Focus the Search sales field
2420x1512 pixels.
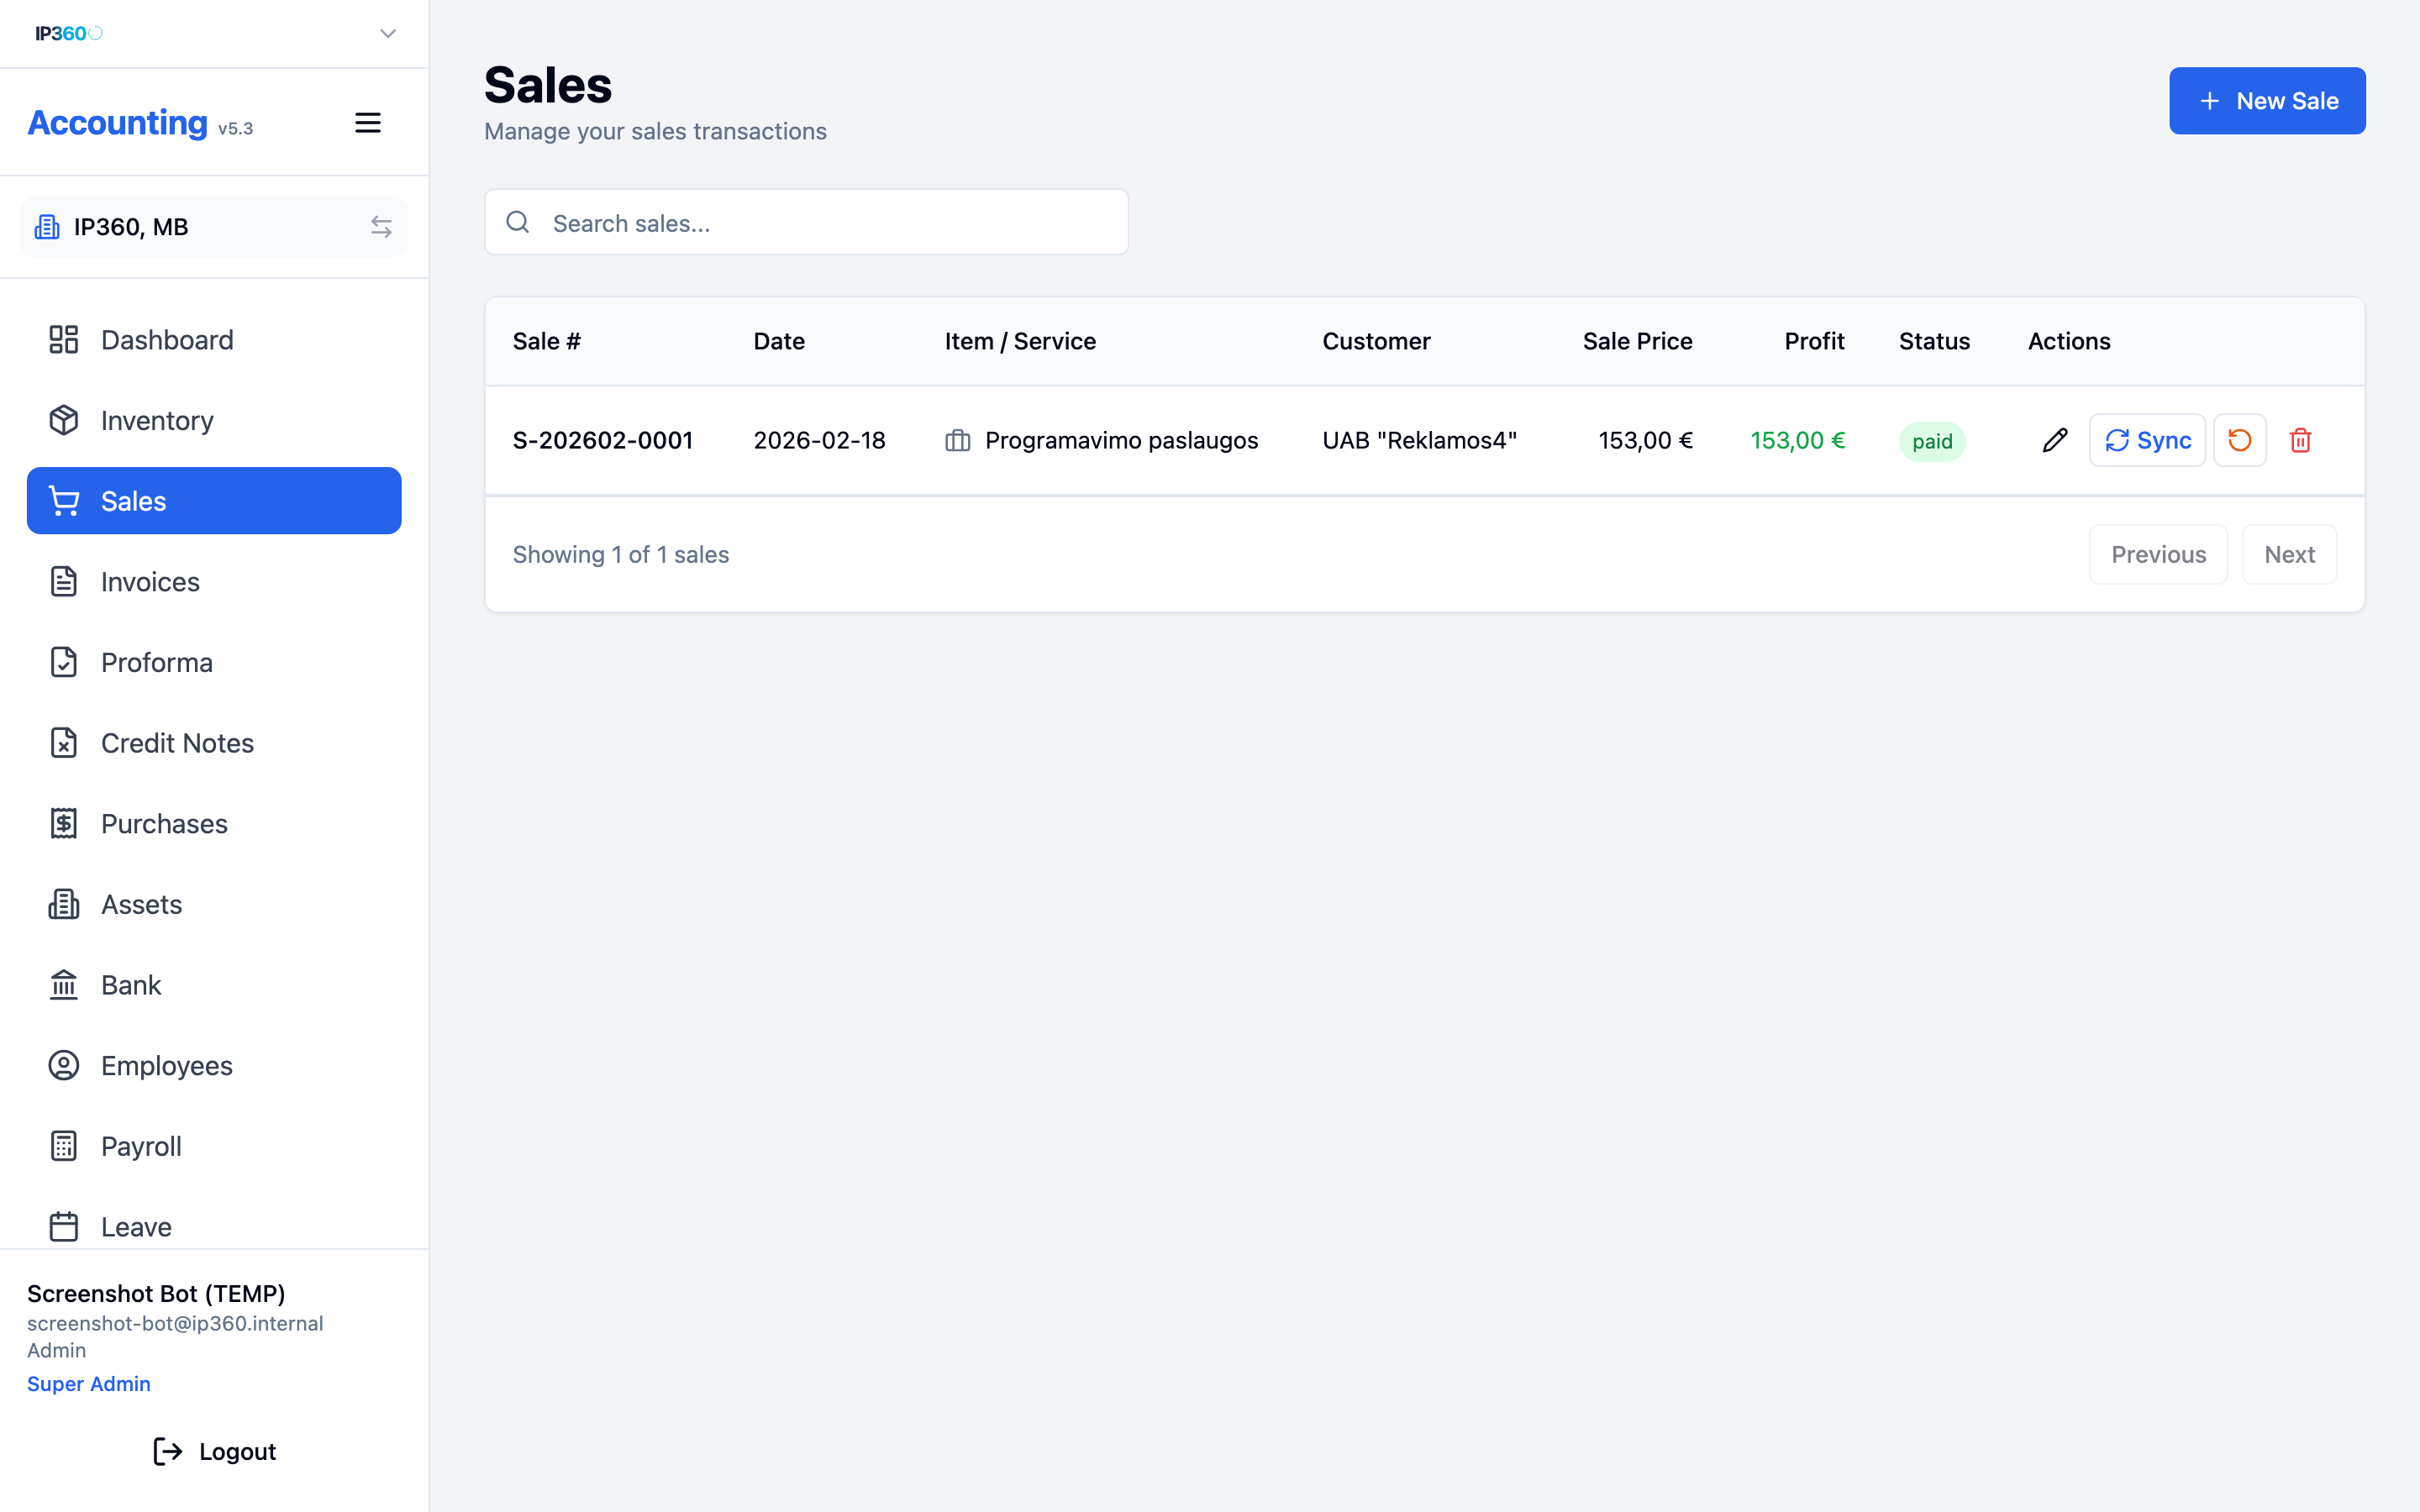(x=806, y=222)
